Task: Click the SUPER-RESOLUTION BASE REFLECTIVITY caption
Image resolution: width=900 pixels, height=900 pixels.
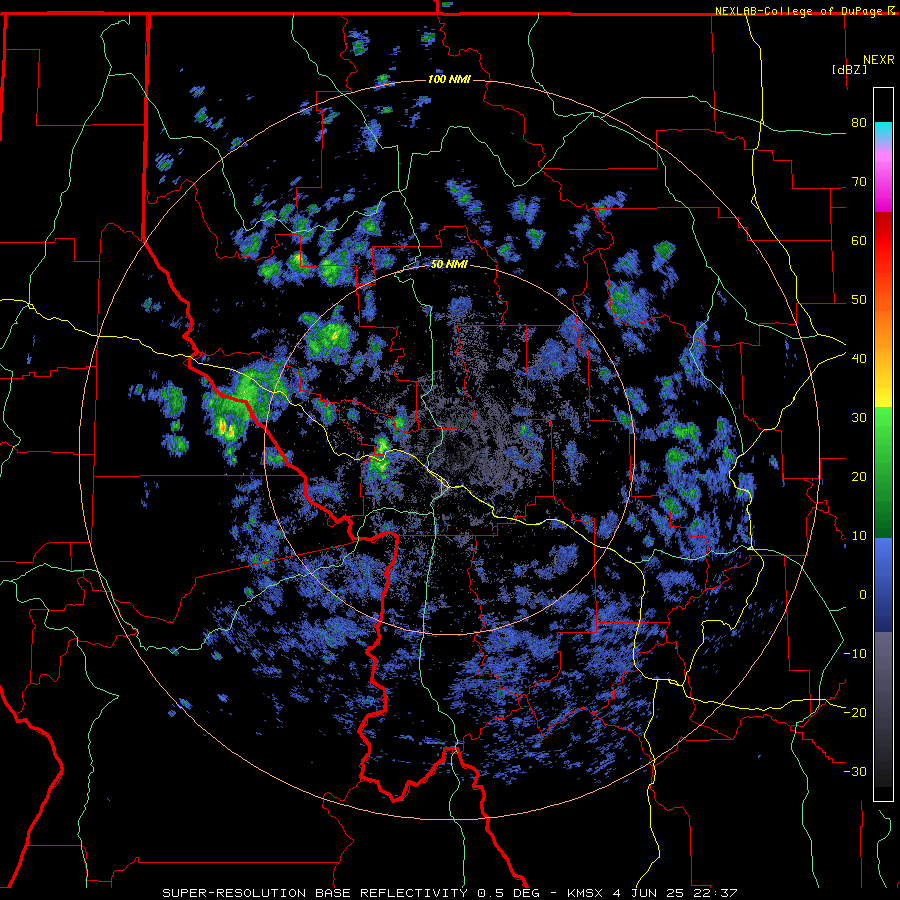Action: [x=315, y=893]
